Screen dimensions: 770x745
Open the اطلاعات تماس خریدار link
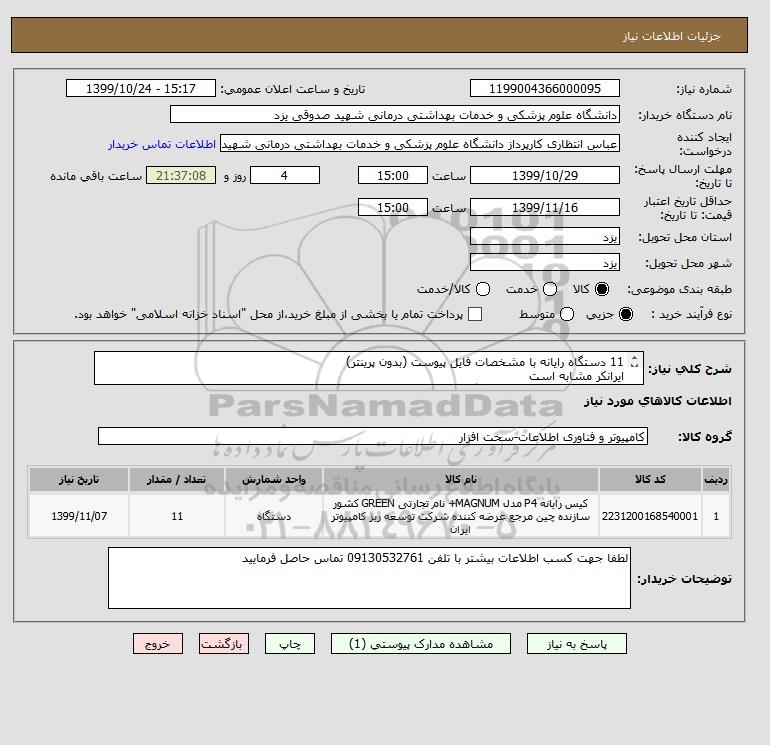click(162, 144)
